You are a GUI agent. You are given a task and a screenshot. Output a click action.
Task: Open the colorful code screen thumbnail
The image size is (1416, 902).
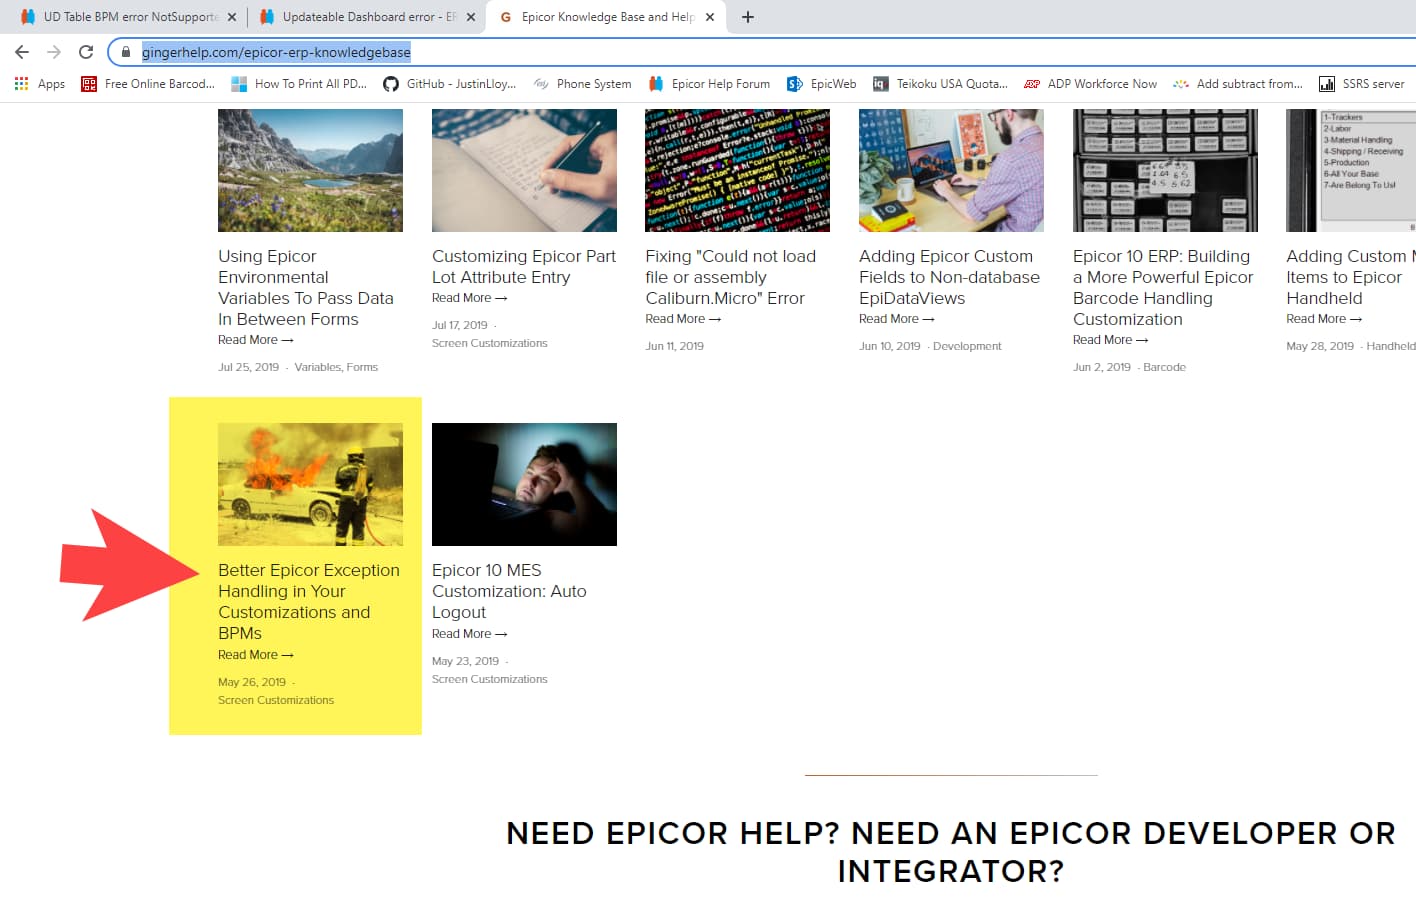pos(737,170)
